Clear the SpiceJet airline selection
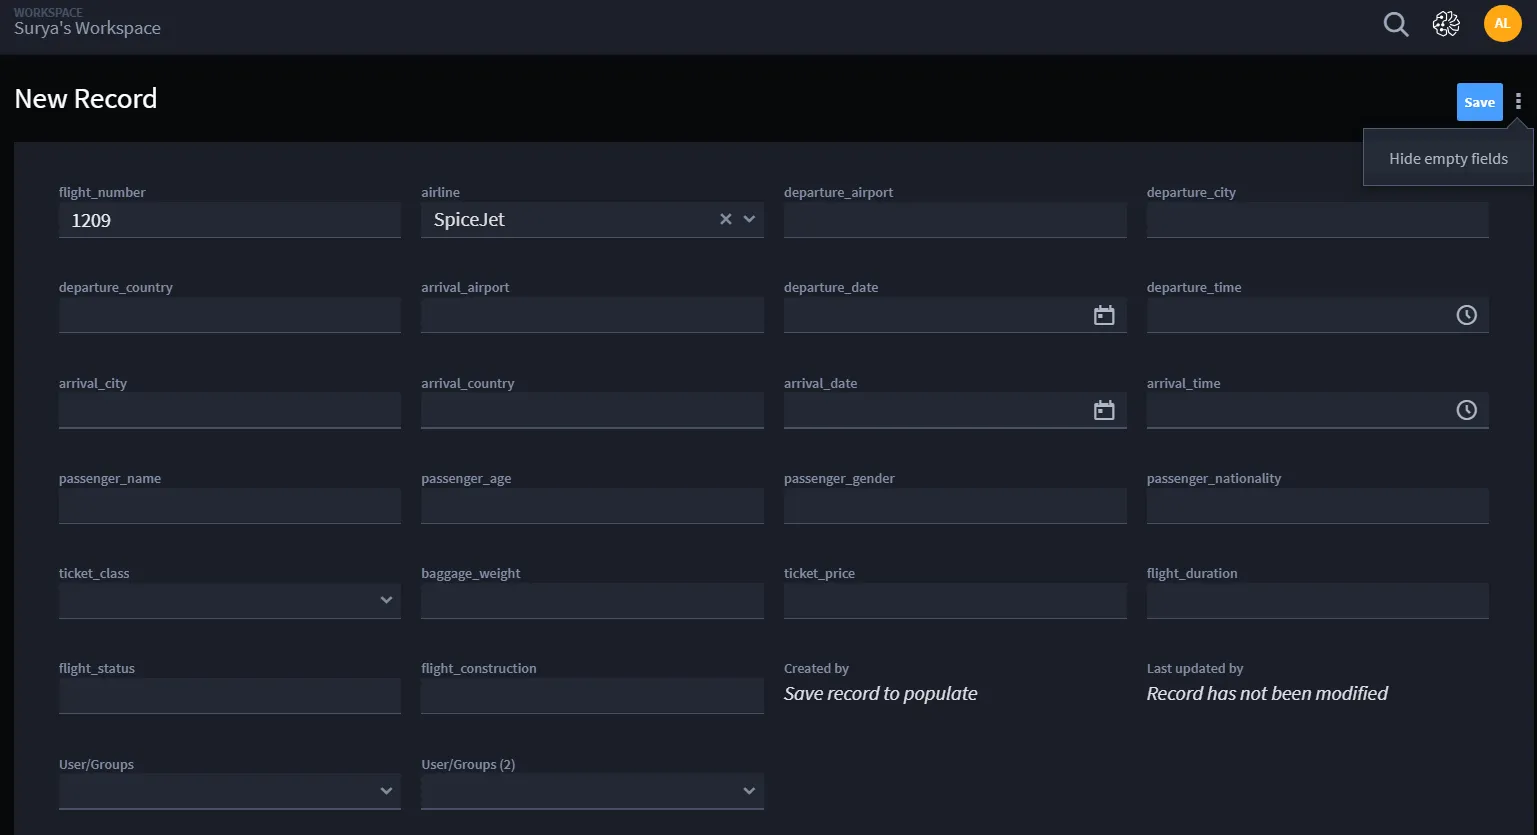Viewport: 1537px width, 835px height. point(726,219)
